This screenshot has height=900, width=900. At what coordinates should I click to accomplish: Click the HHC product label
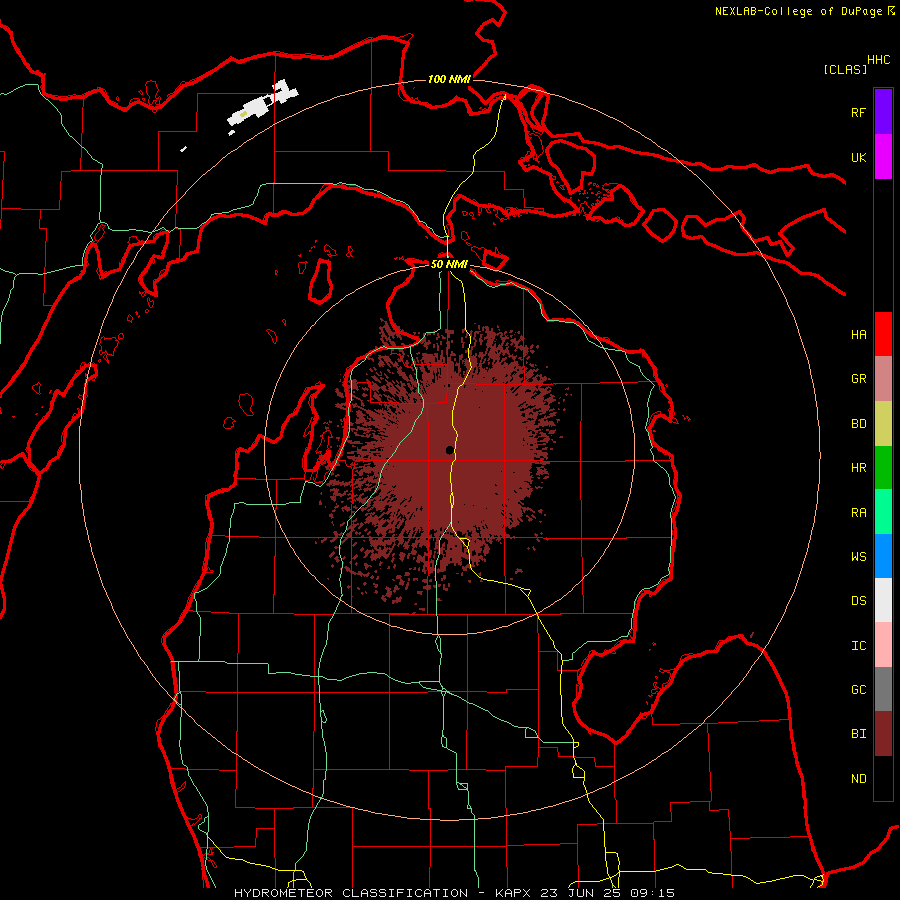tap(879, 60)
